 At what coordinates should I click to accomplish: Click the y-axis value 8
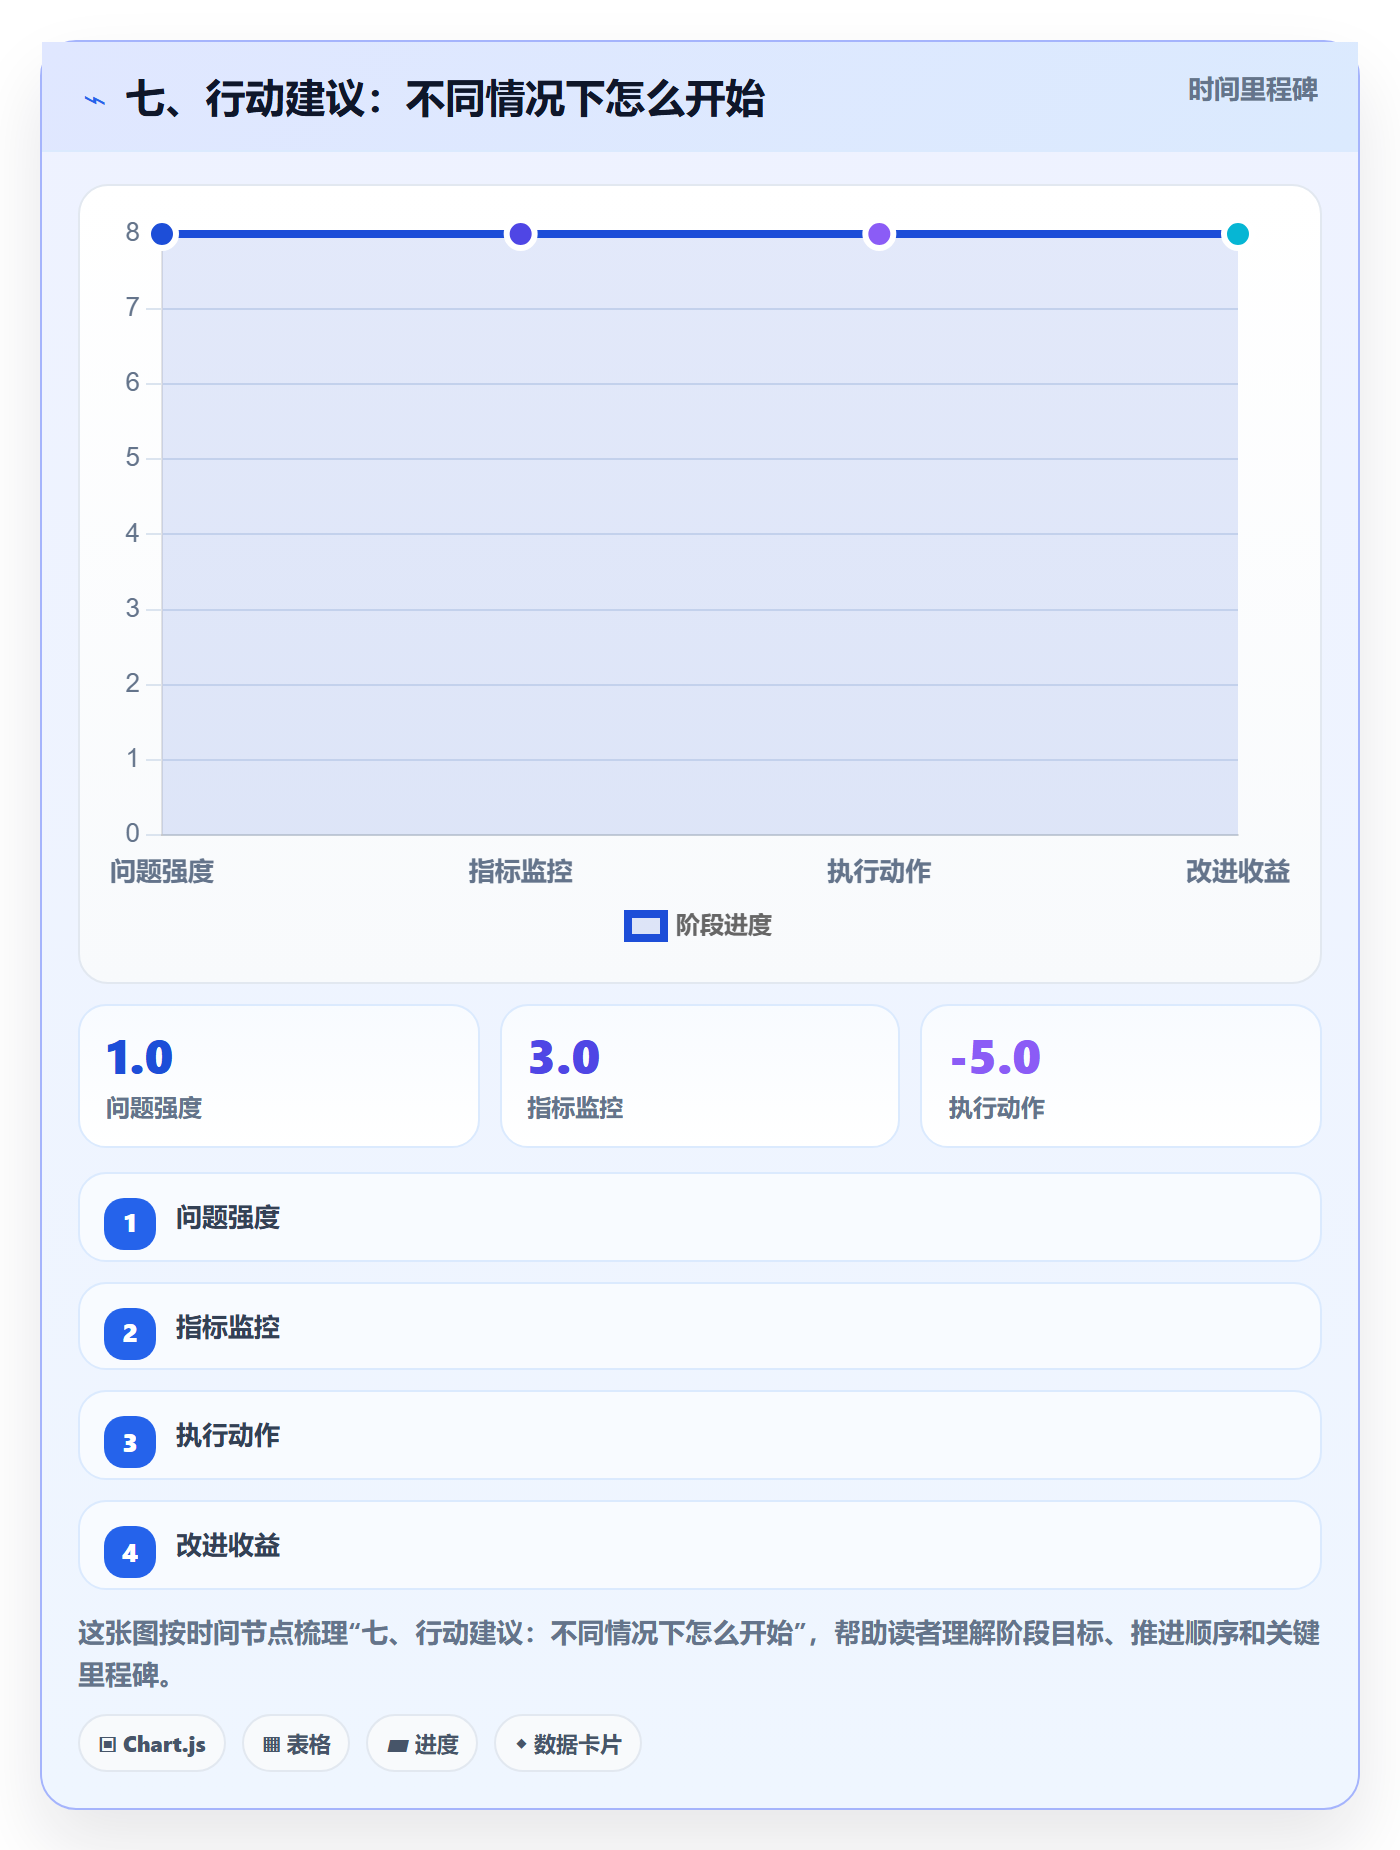pos(132,233)
